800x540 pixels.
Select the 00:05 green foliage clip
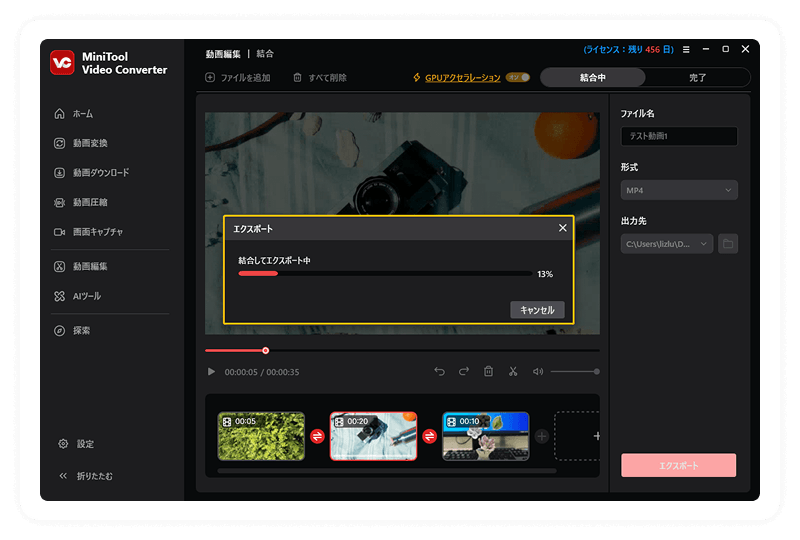click(261, 436)
